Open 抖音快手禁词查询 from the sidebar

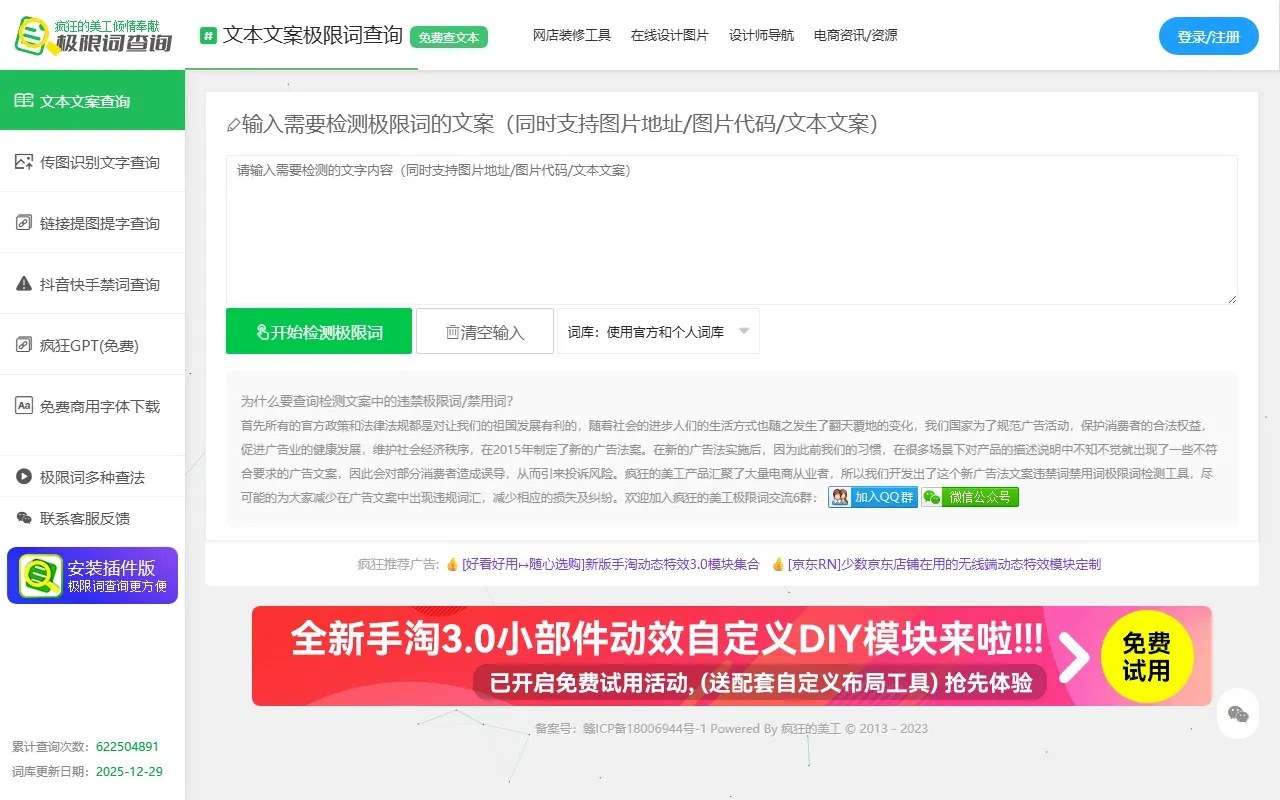[92, 283]
